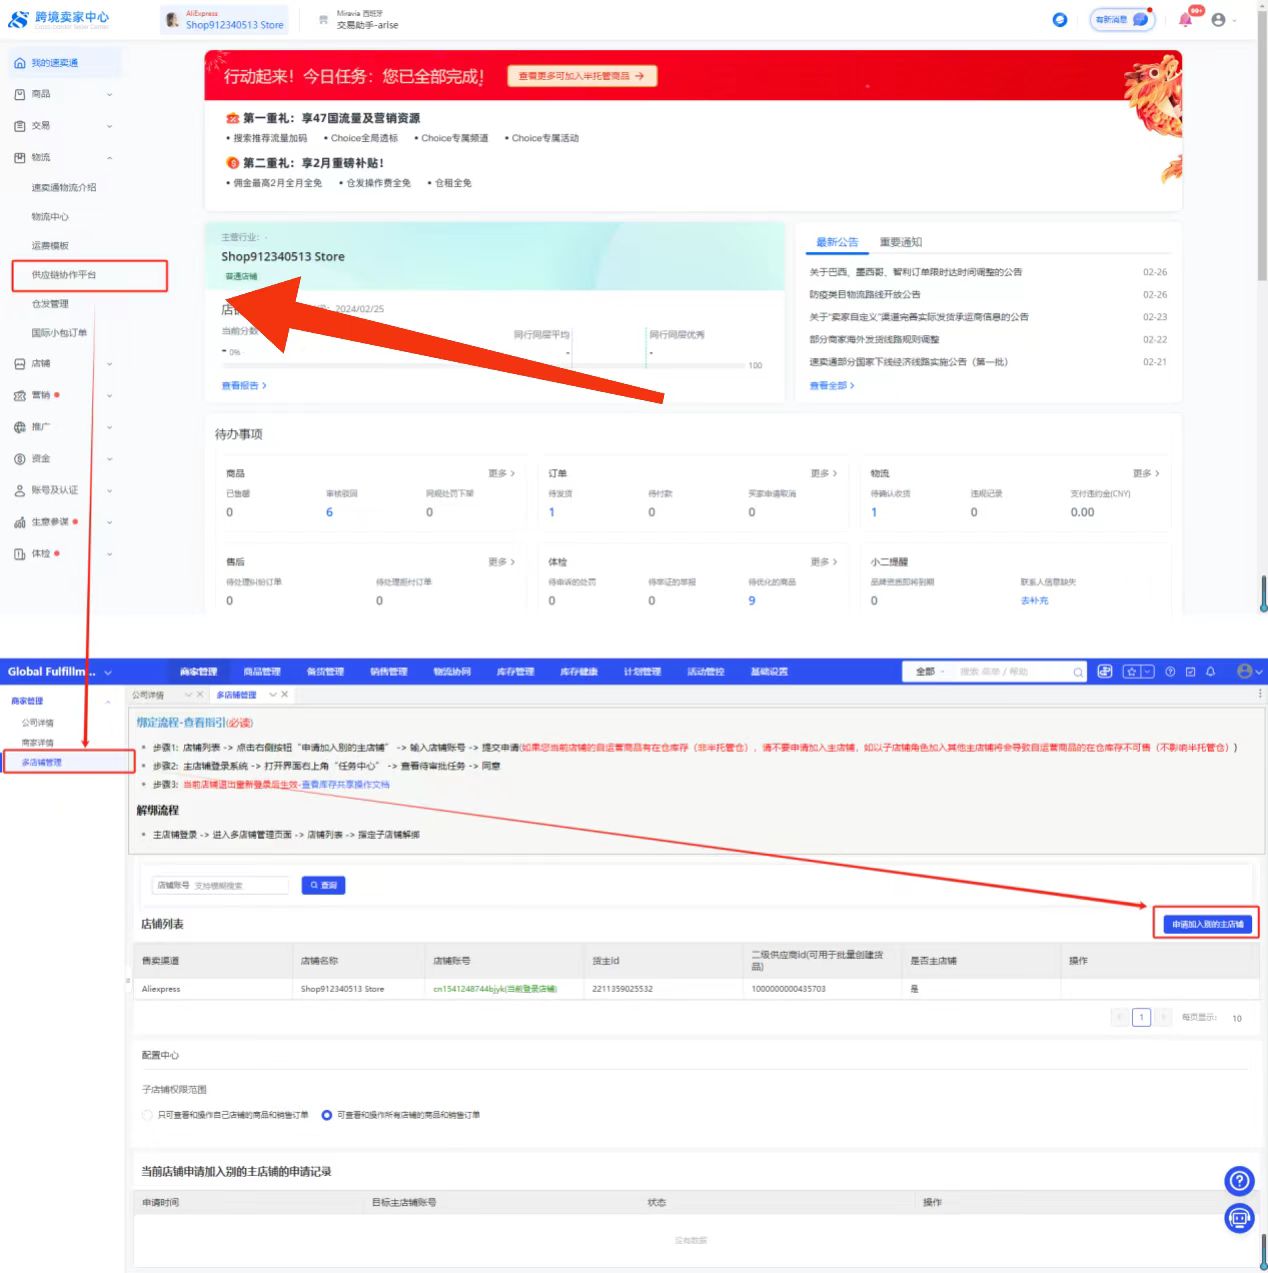Click the 有新消息 message button
Screen dimensions: 1268x1273
[x=1122, y=19]
